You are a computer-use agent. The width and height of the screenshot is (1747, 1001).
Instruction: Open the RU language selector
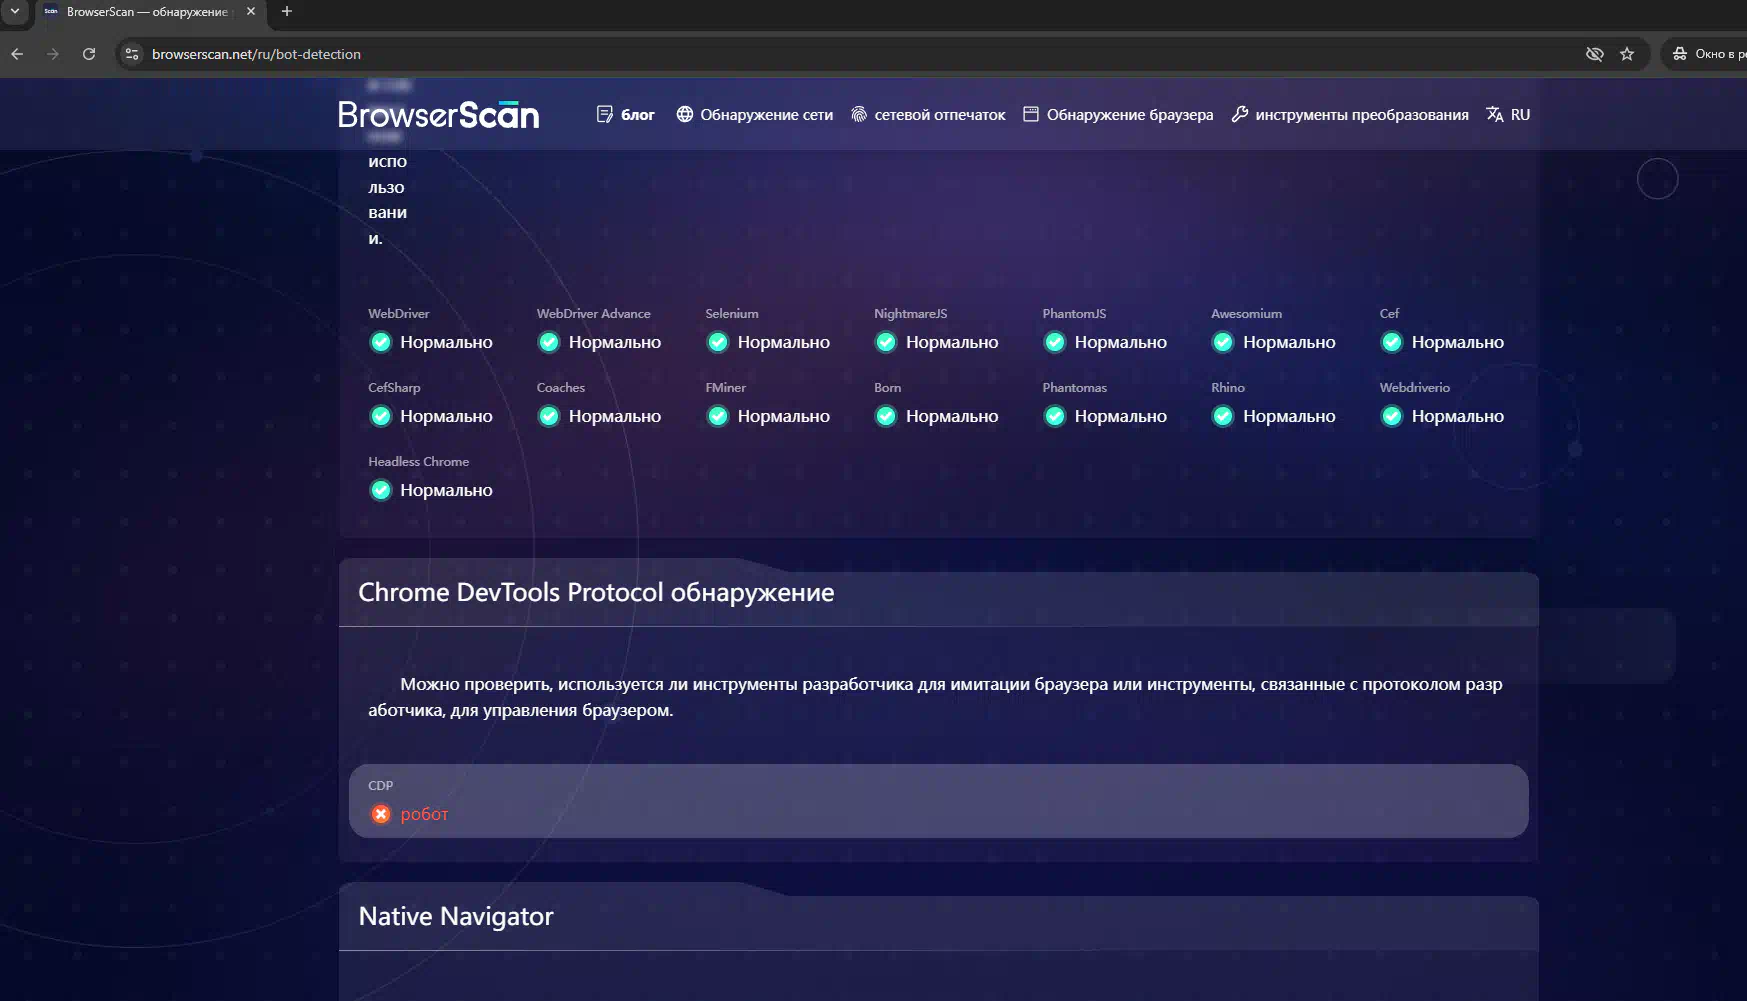[x=1508, y=115]
